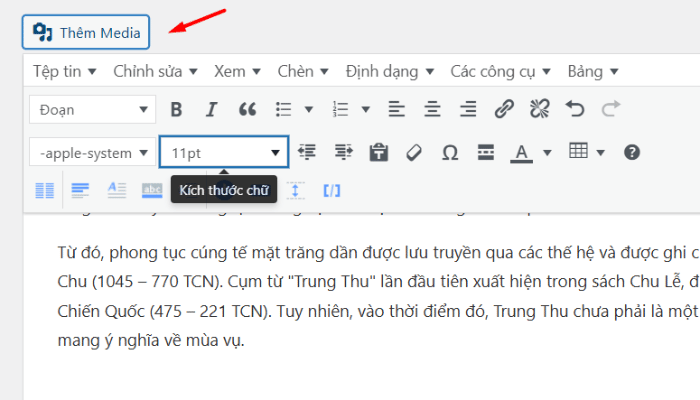700x400 pixels.
Task: Toggle blockquote formatting
Action: pyautogui.click(x=247, y=109)
